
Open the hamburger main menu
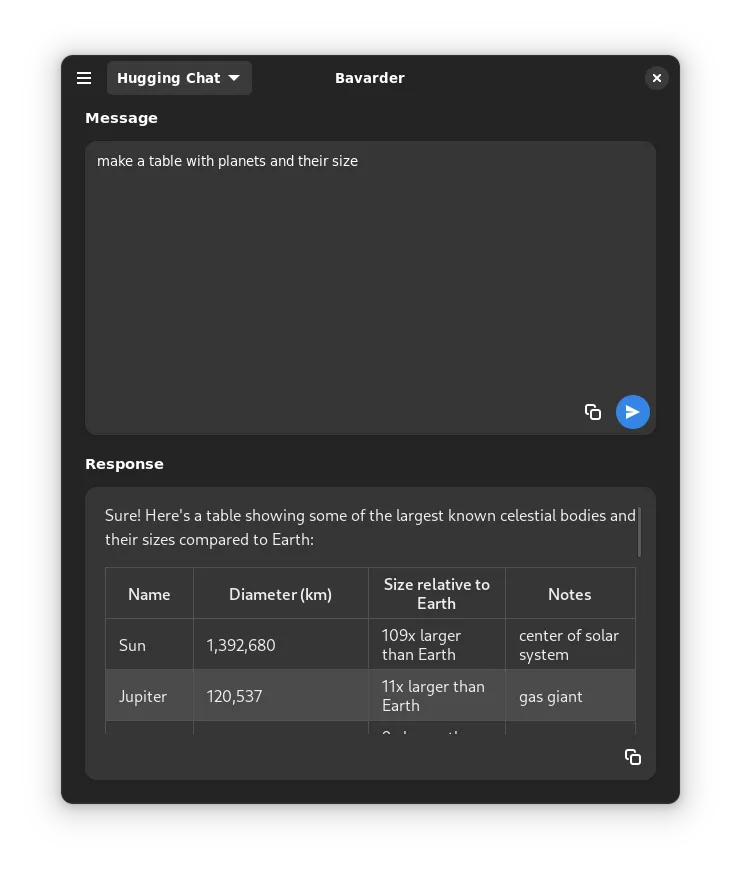[84, 78]
